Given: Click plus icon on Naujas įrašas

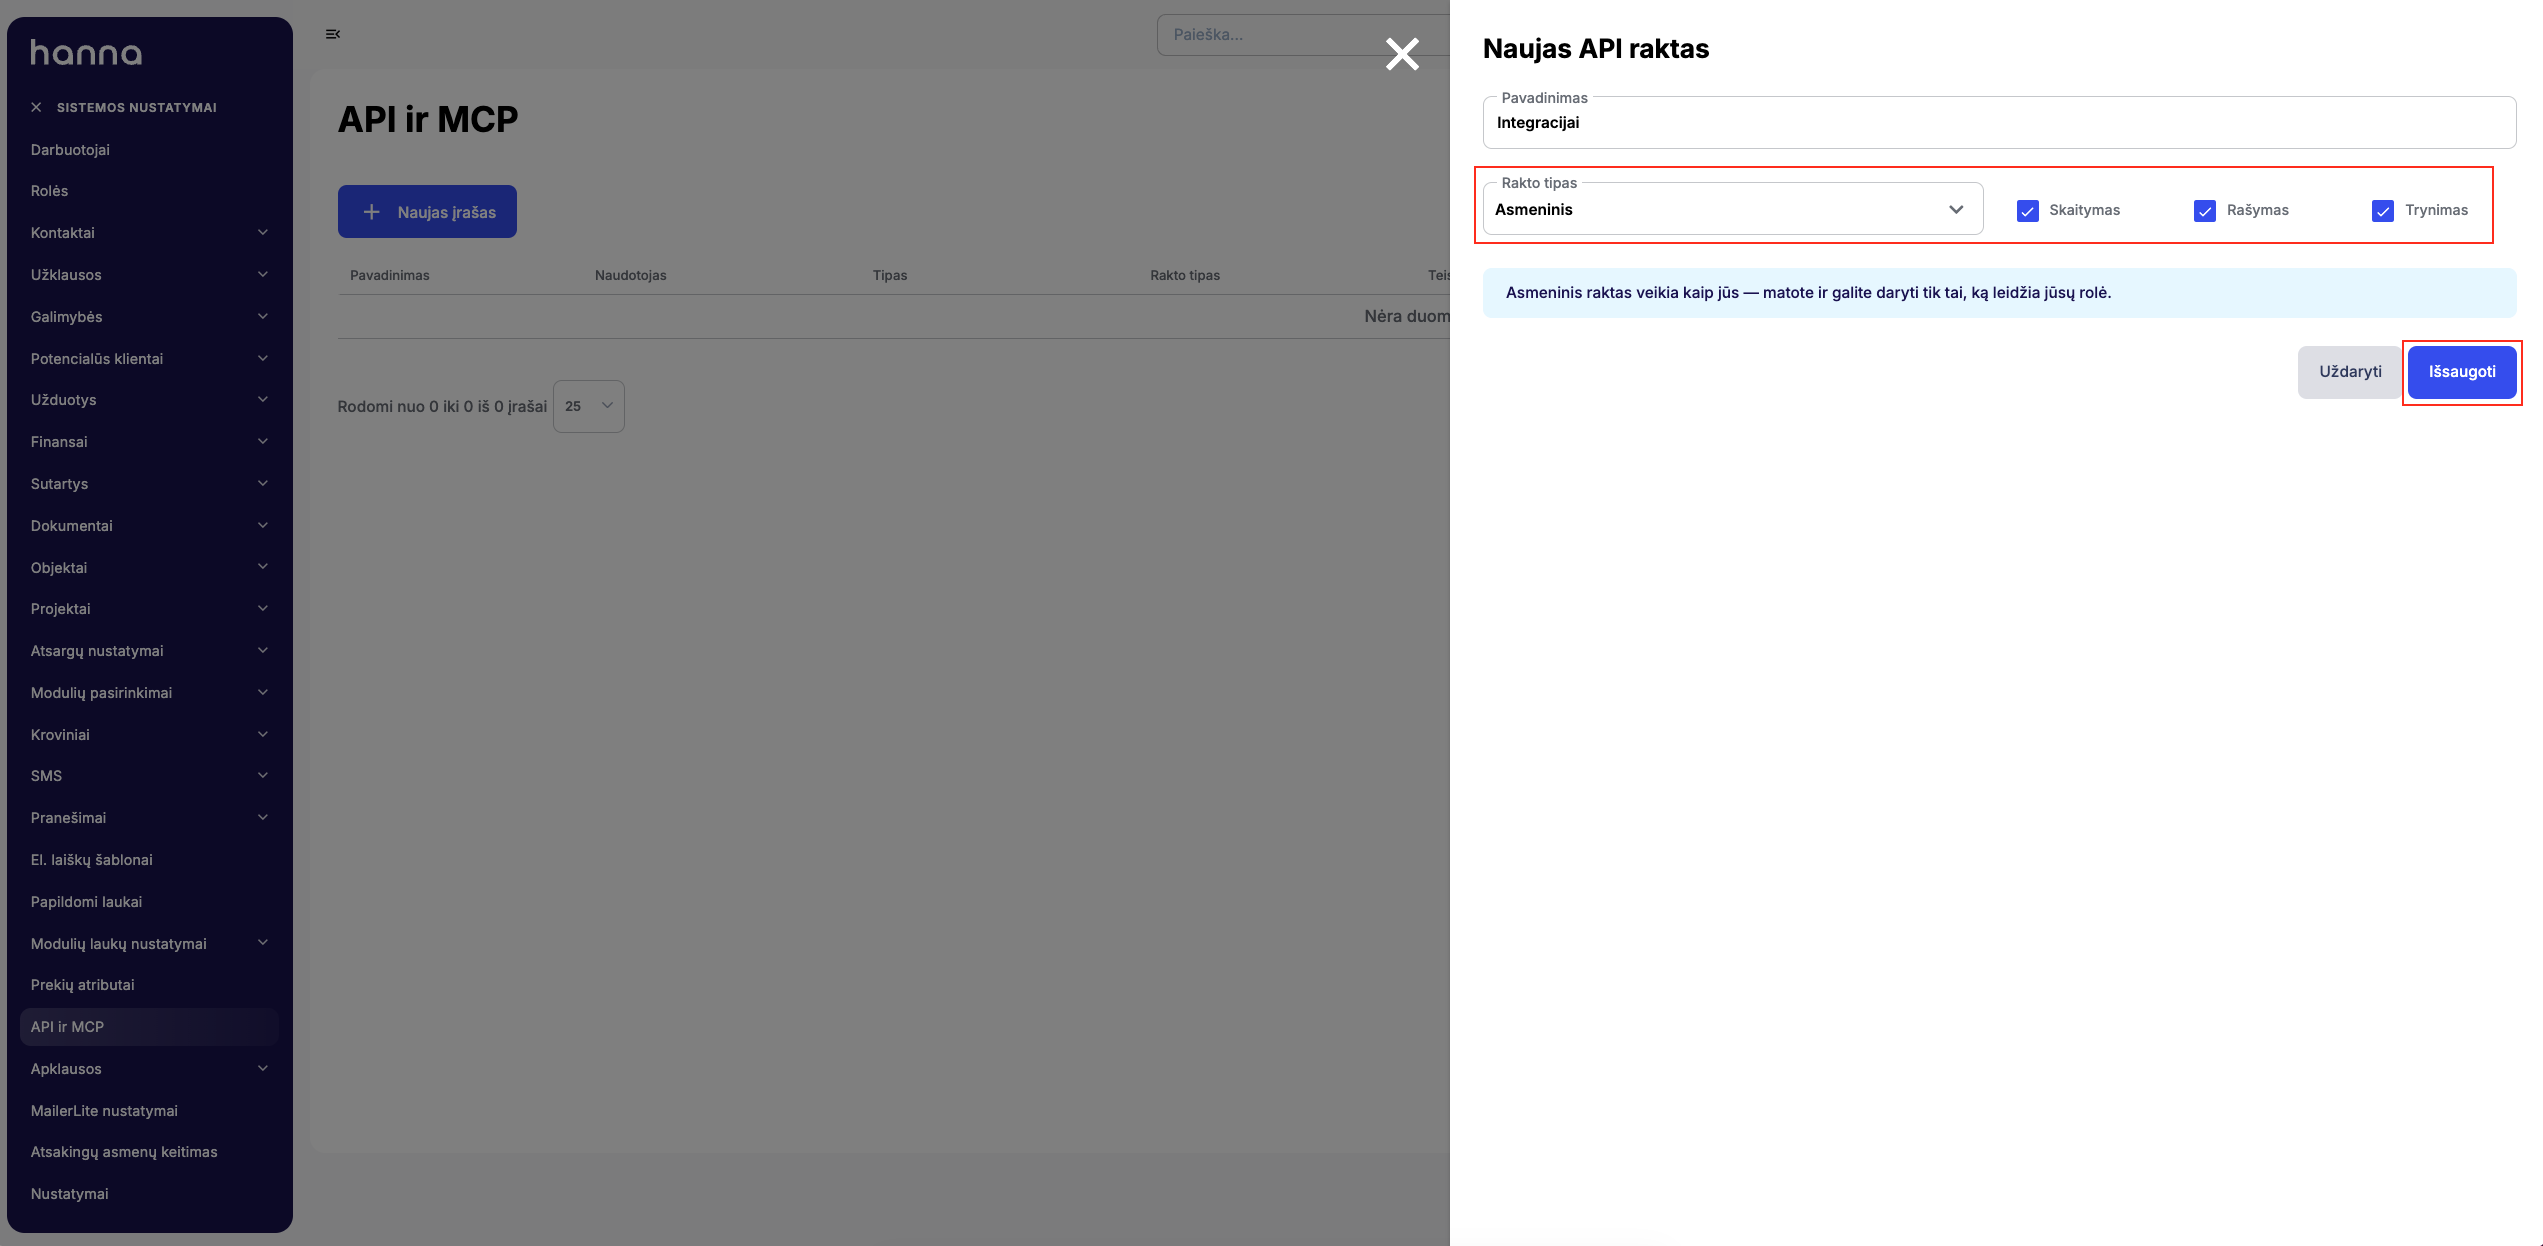Looking at the screenshot, I should tap(371, 212).
